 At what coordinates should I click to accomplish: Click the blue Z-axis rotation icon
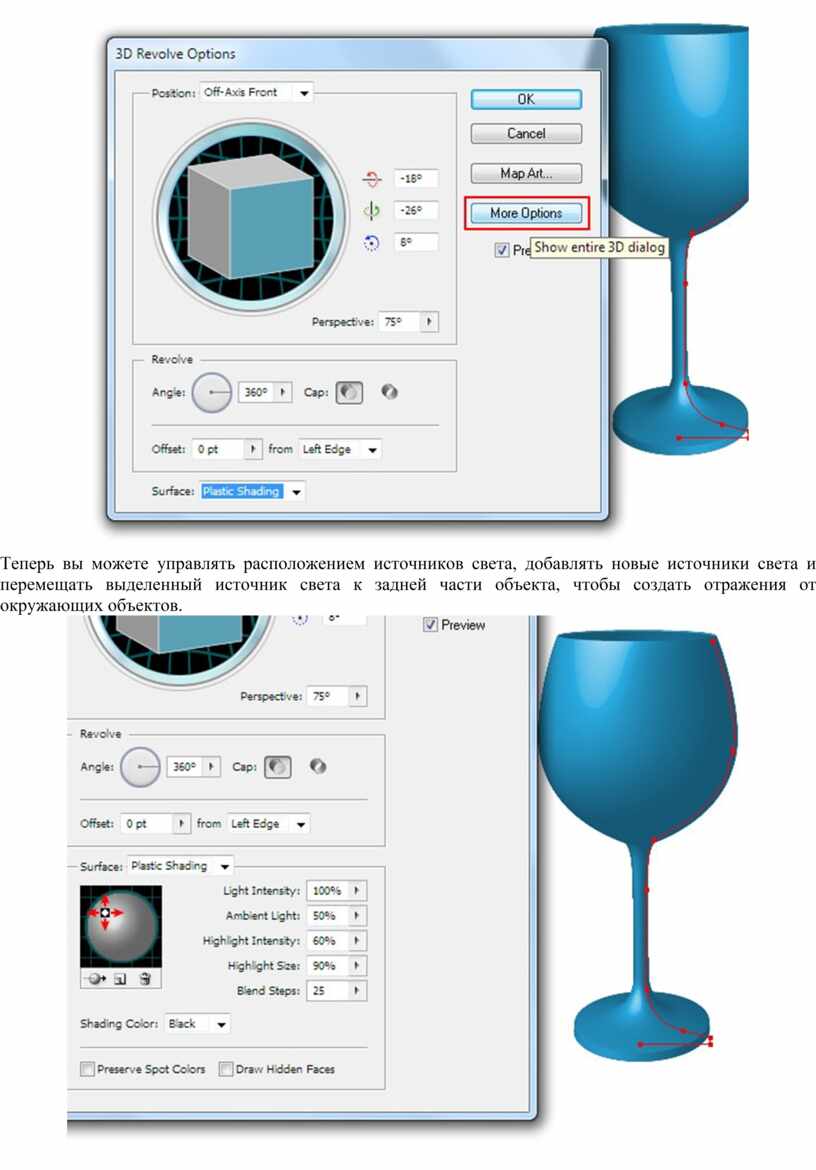372,242
